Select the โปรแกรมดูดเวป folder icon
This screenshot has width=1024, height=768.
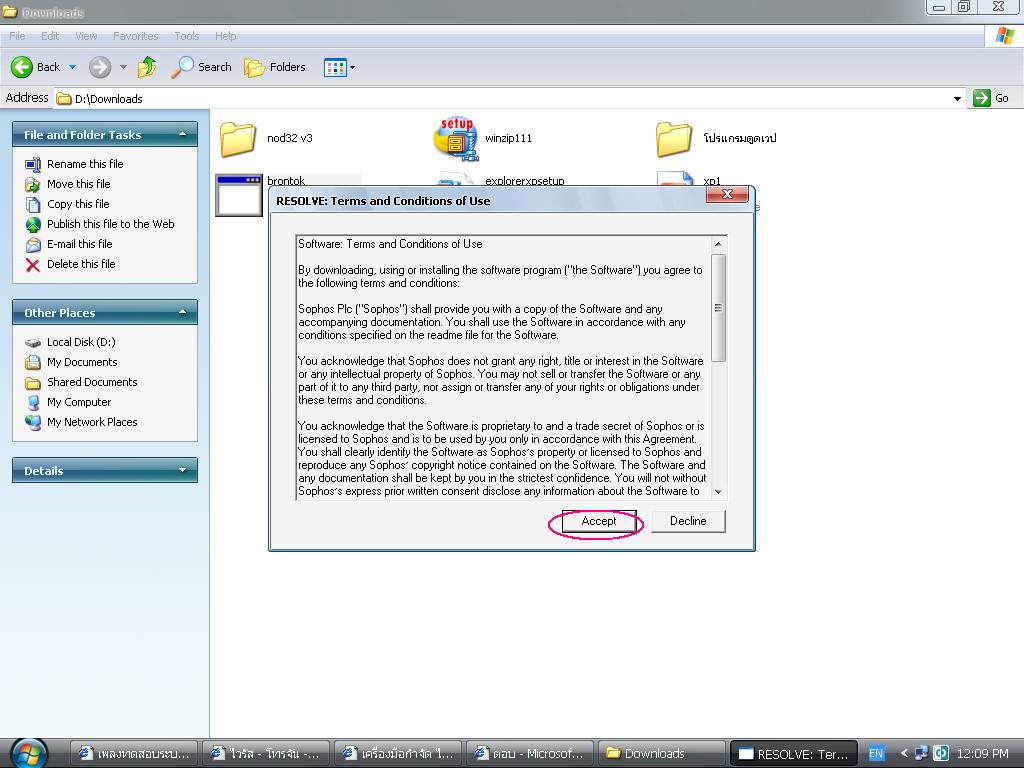[x=673, y=138]
